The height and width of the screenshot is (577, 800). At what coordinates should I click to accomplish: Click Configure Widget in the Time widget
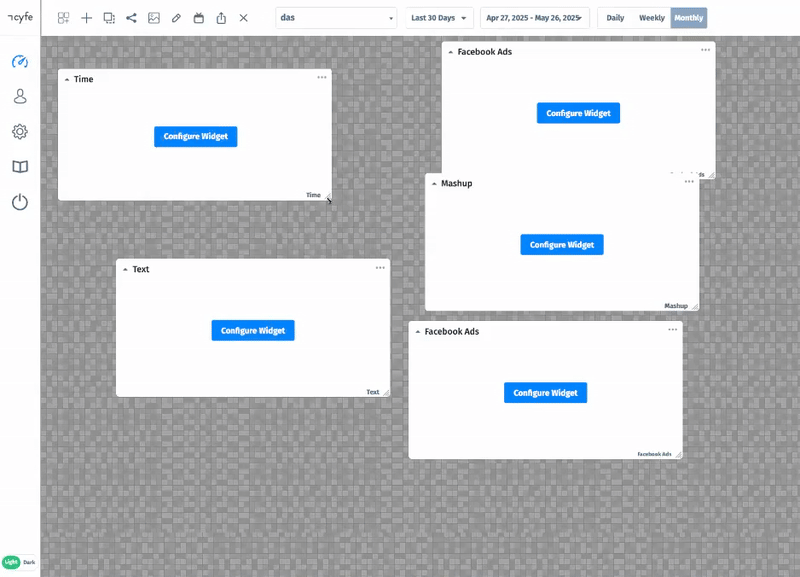[196, 137]
